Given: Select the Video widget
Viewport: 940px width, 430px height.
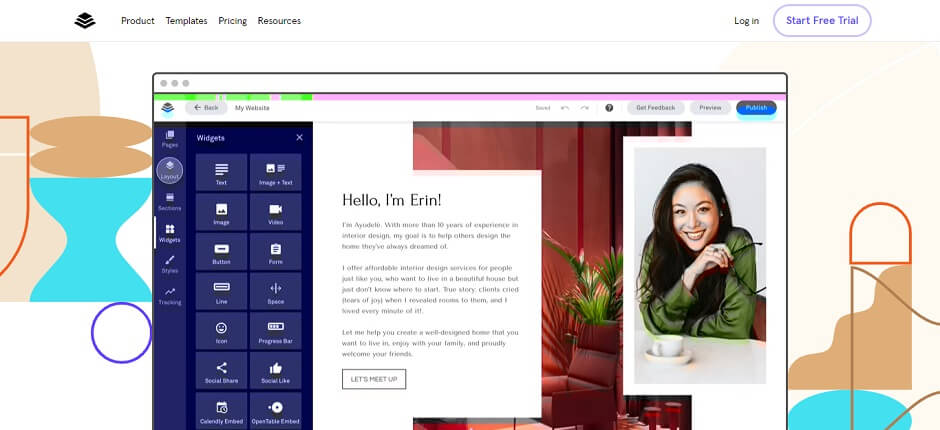Looking at the screenshot, I should (x=276, y=212).
